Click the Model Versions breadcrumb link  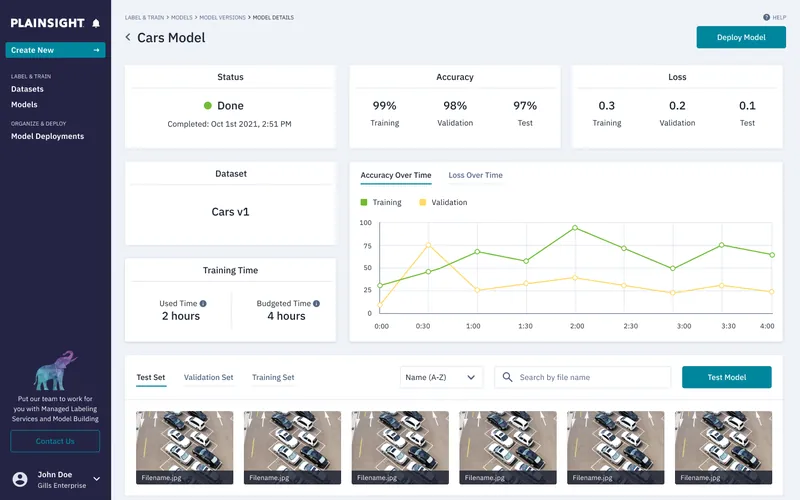(x=222, y=17)
